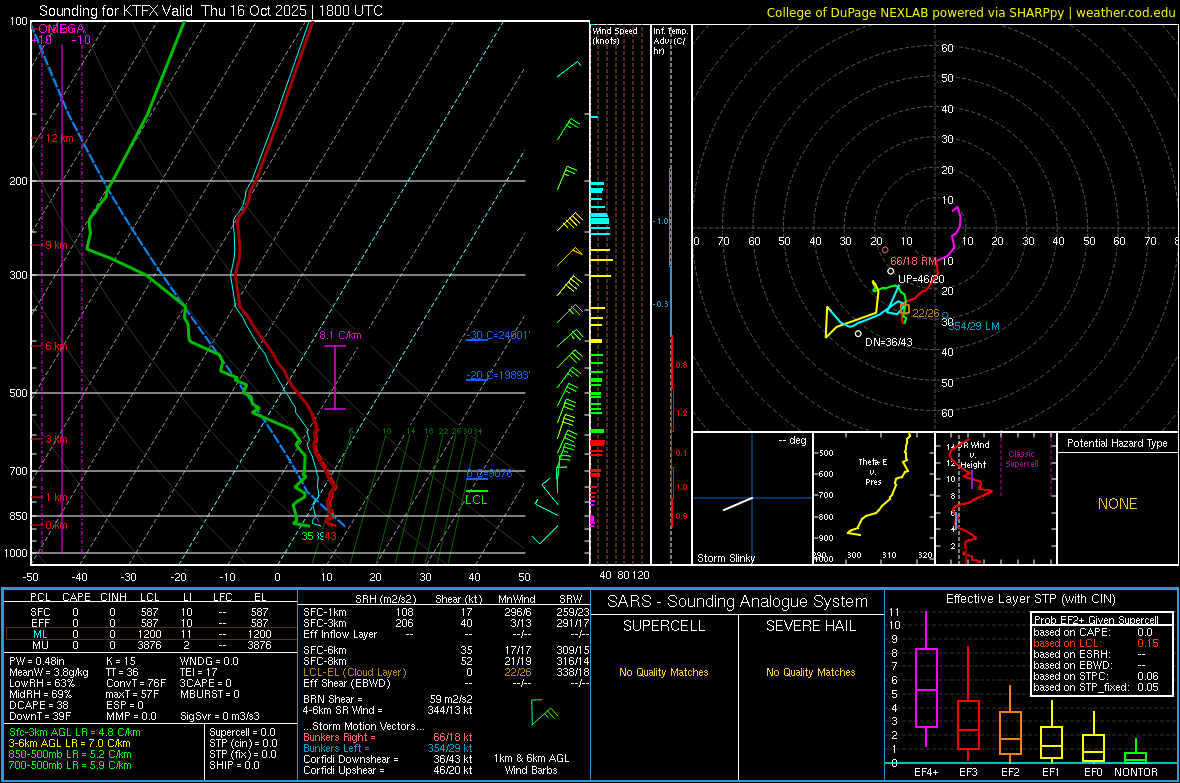Click the blue 'Bunkers Left =' line
Viewport: 1180px width, 783px height.
[x=388, y=748]
